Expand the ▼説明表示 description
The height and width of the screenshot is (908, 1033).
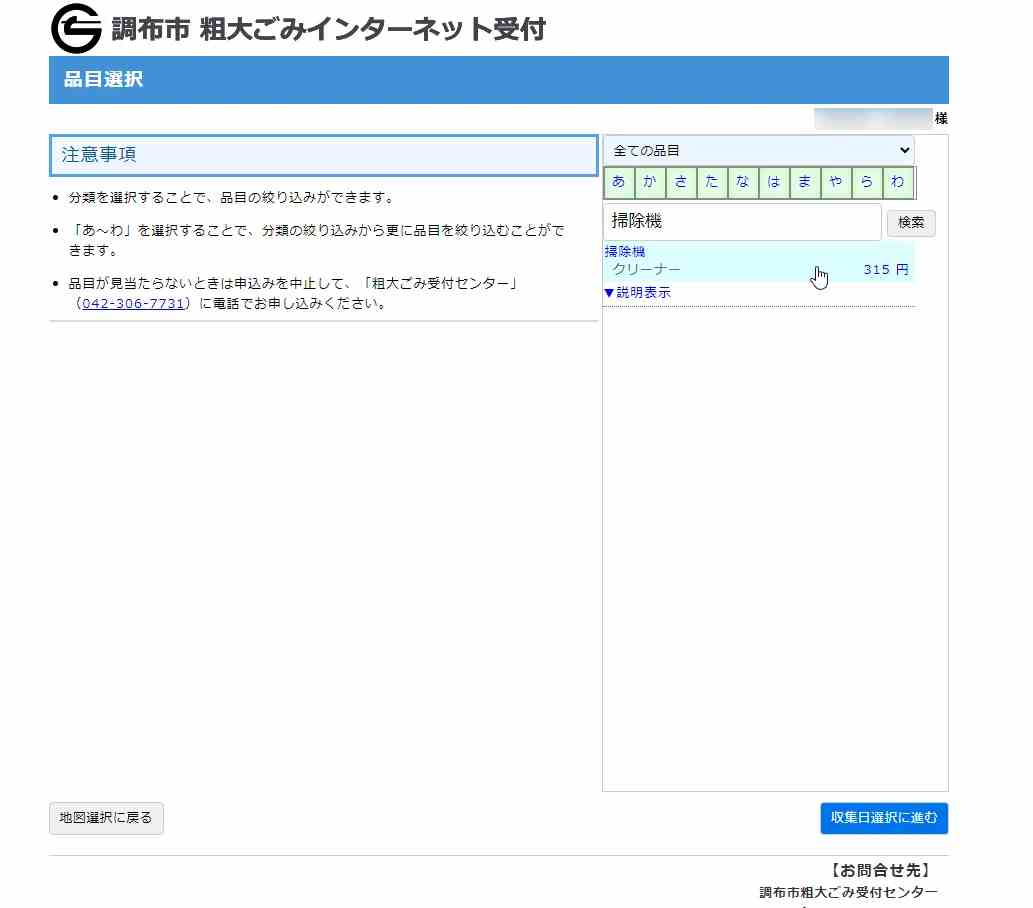coord(637,293)
